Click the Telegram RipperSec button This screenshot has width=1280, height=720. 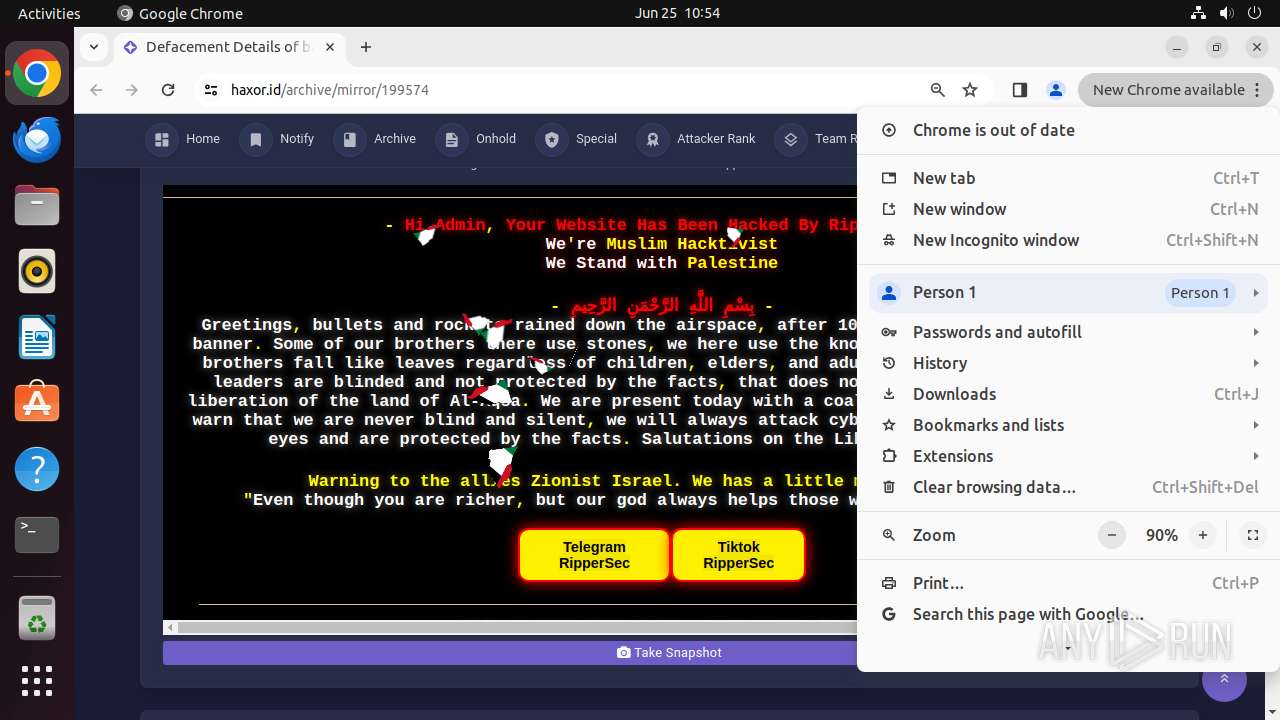click(x=594, y=555)
